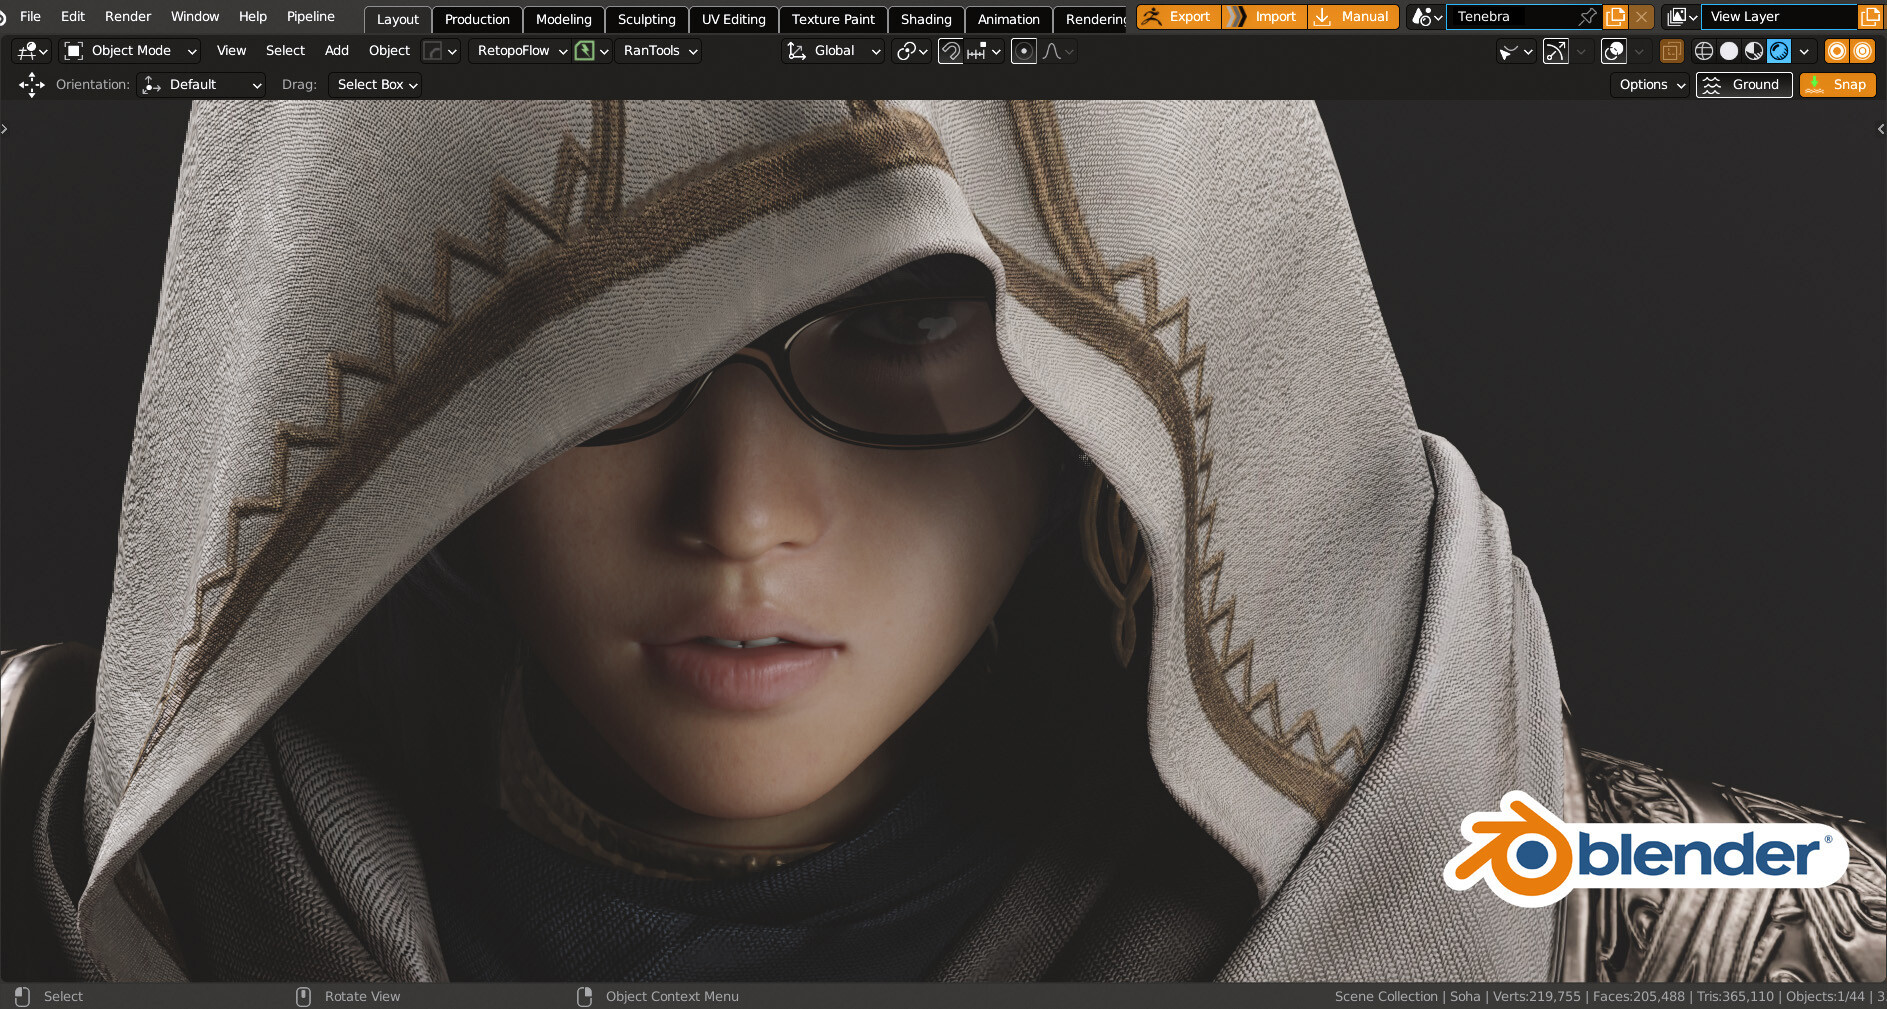
Task: Open the Window menu
Action: tap(194, 17)
